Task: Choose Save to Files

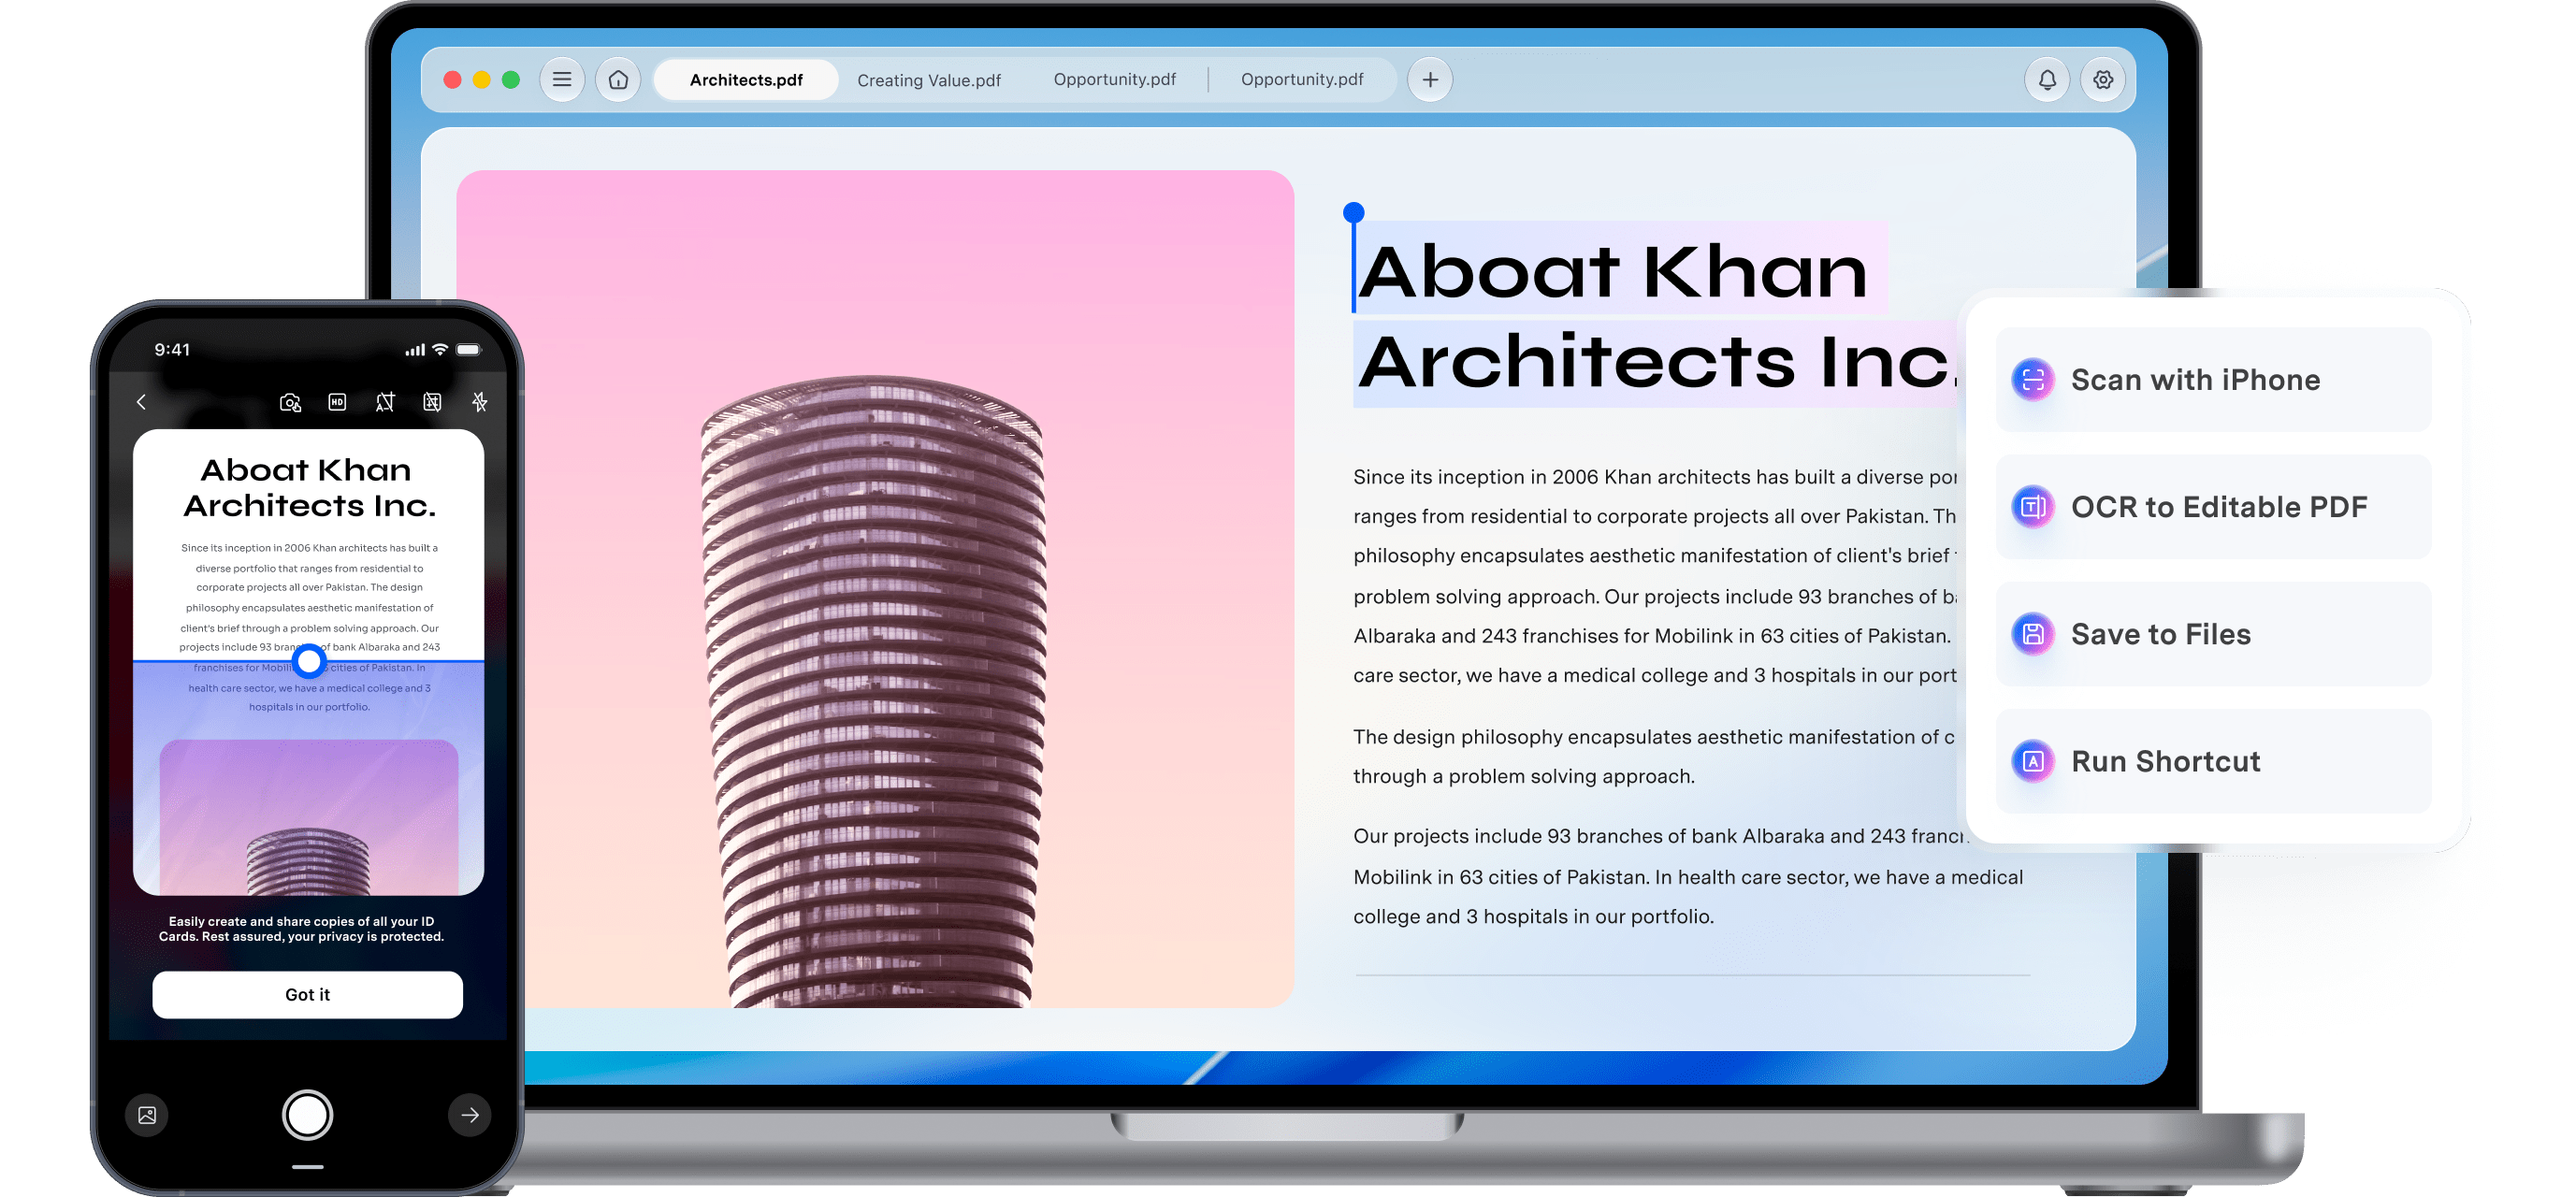Action: pos(2213,633)
